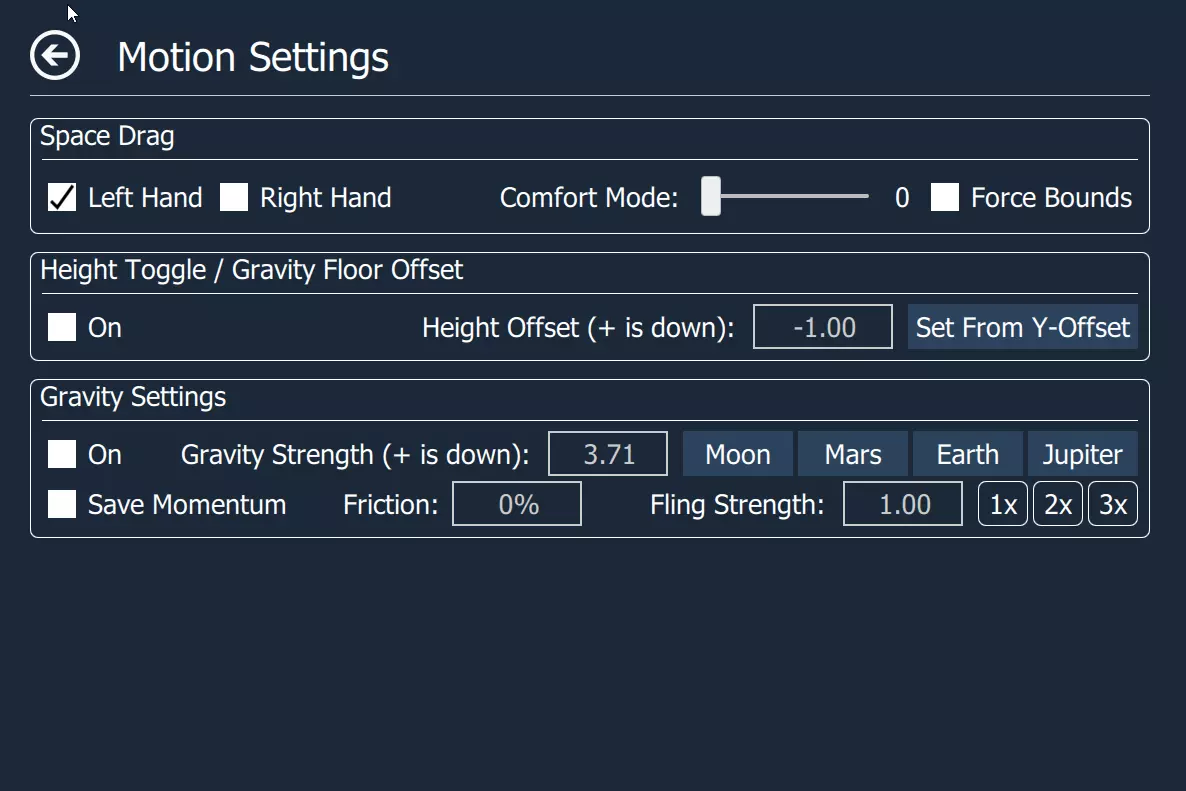Disable Left Hand space drag
This screenshot has width=1186, height=791.
pos(62,198)
